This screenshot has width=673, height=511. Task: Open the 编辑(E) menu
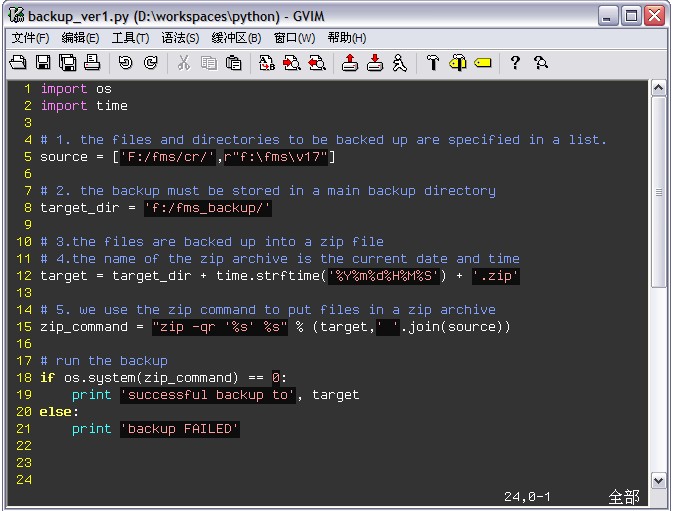[x=80, y=38]
